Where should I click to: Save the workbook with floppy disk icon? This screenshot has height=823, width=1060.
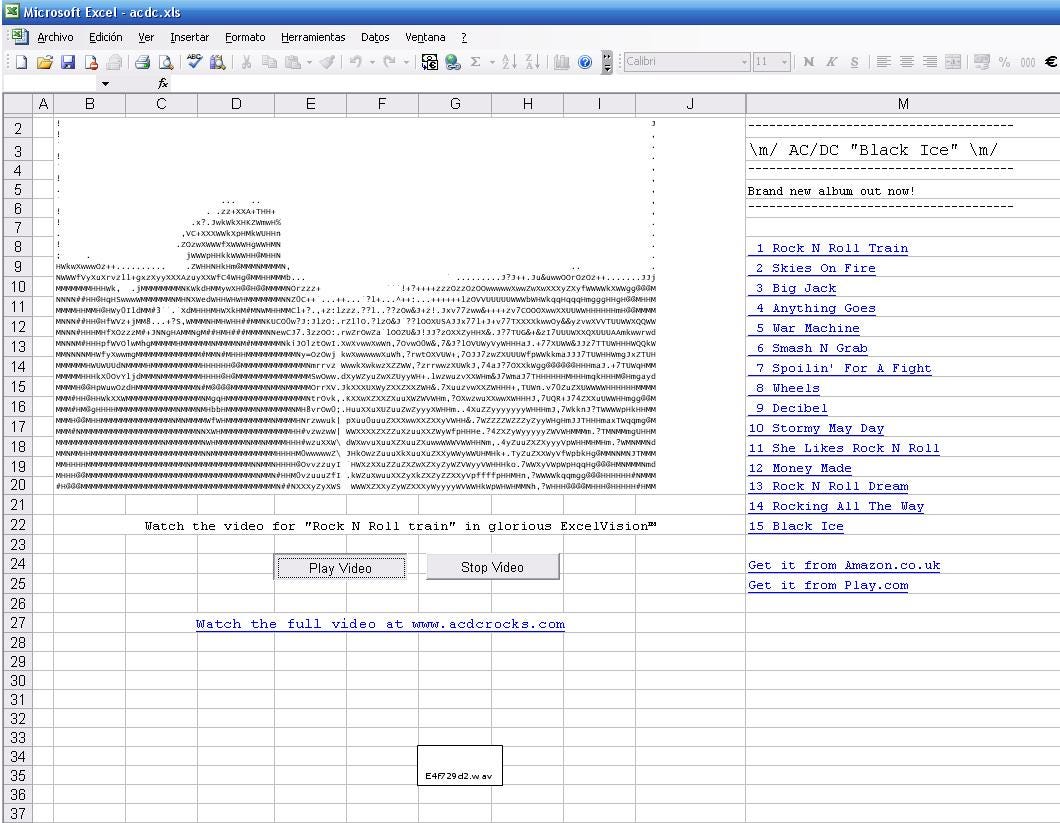pyautogui.click(x=68, y=62)
